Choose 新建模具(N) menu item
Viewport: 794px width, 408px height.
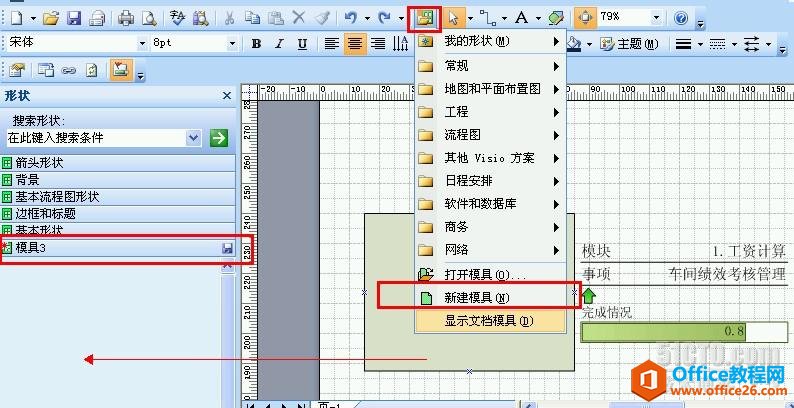pyautogui.click(x=490, y=298)
